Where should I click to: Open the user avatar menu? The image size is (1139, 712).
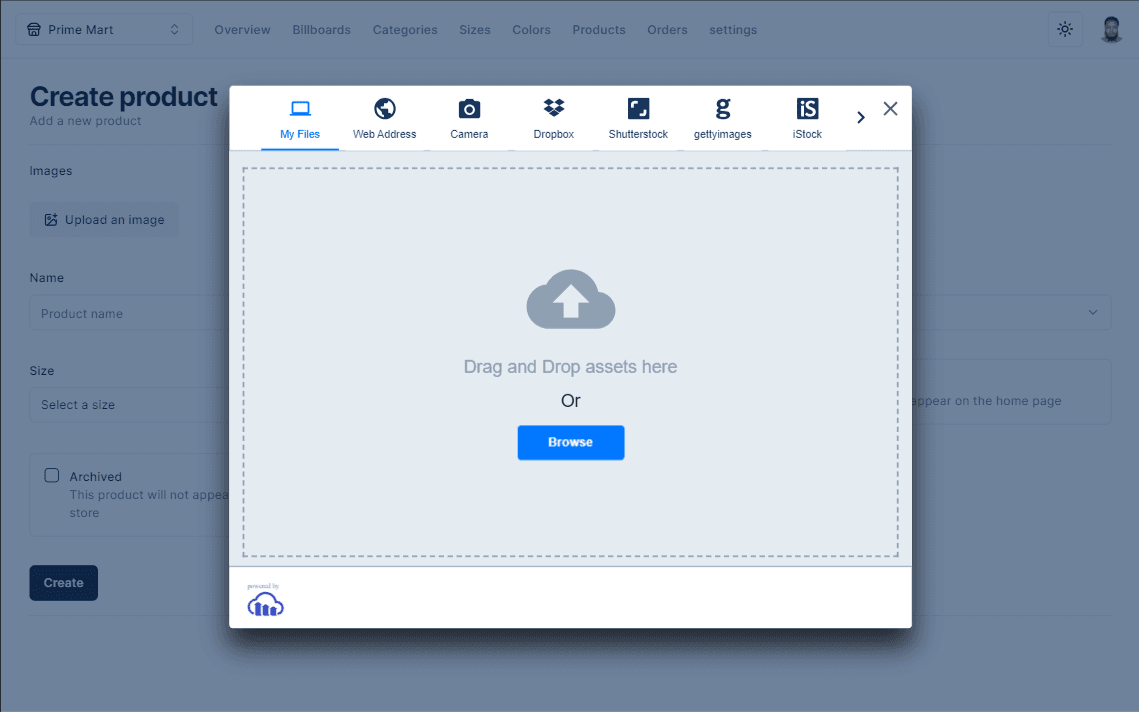(1111, 30)
